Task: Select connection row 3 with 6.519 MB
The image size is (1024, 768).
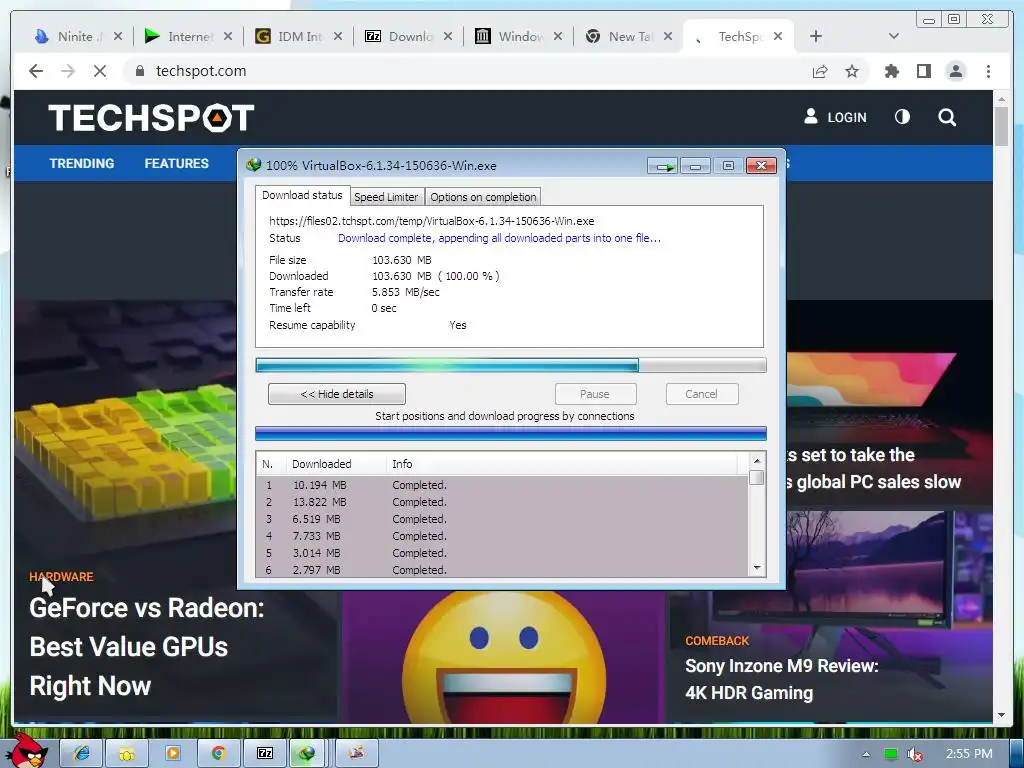Action: (502, 519)
